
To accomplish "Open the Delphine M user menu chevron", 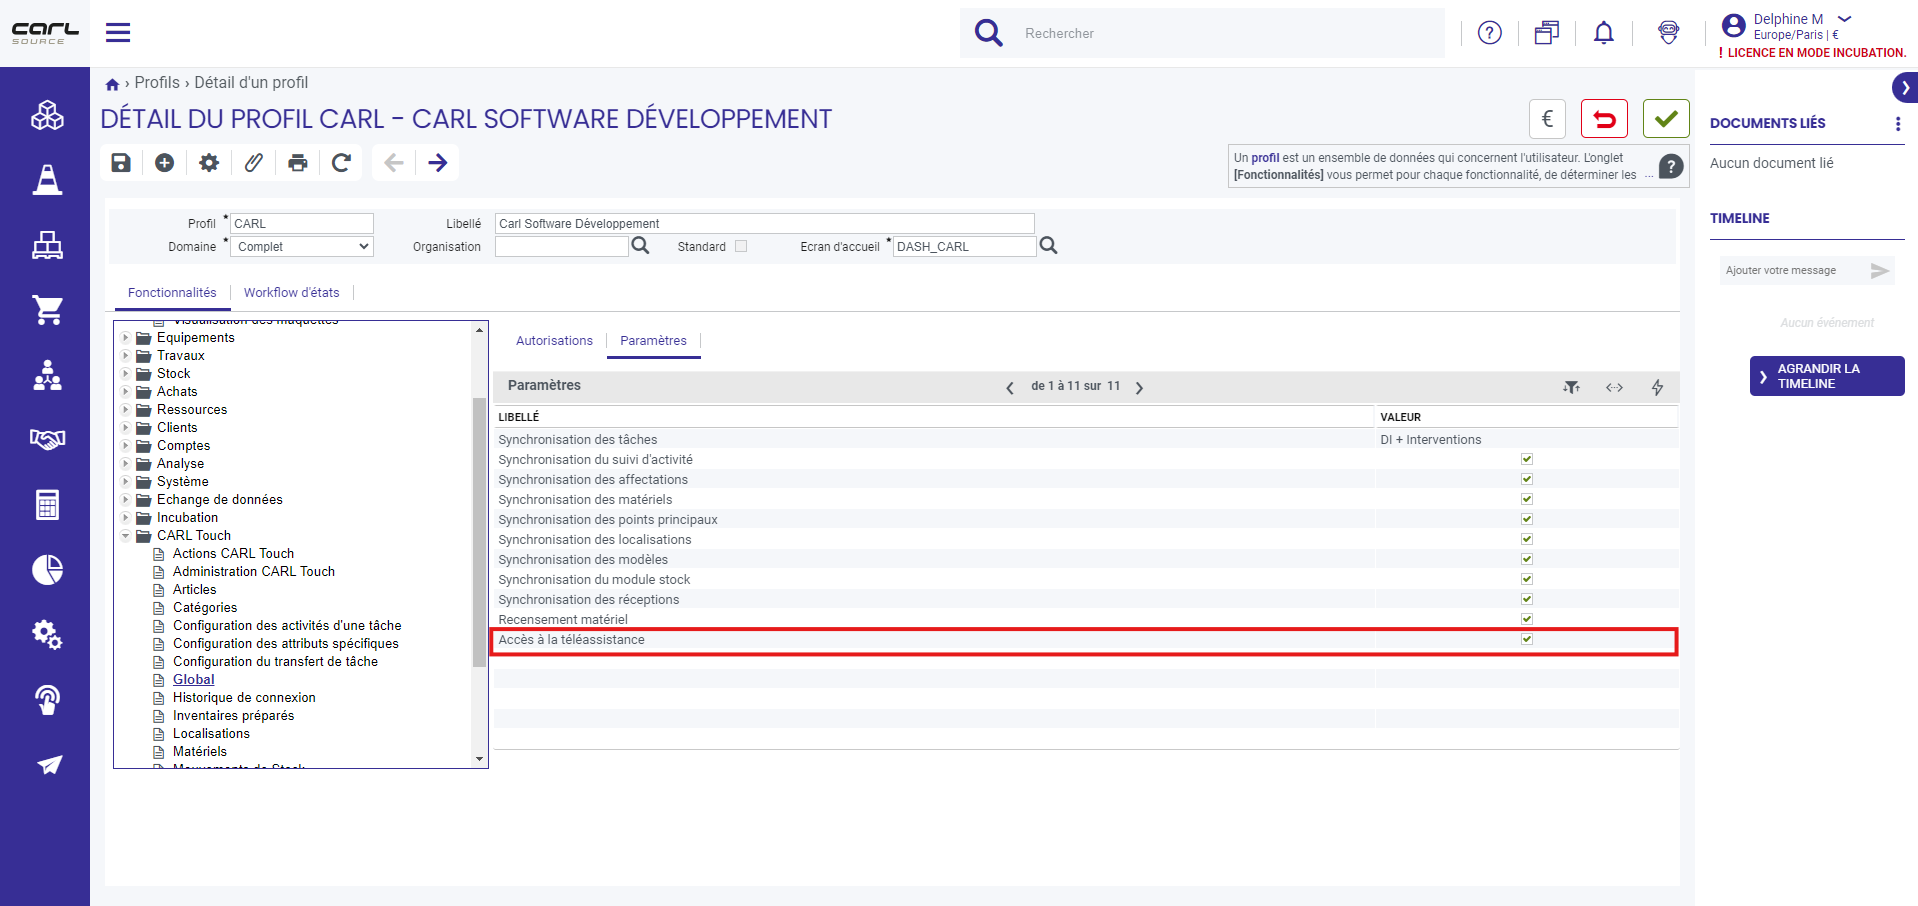I will coord(1845,19).
